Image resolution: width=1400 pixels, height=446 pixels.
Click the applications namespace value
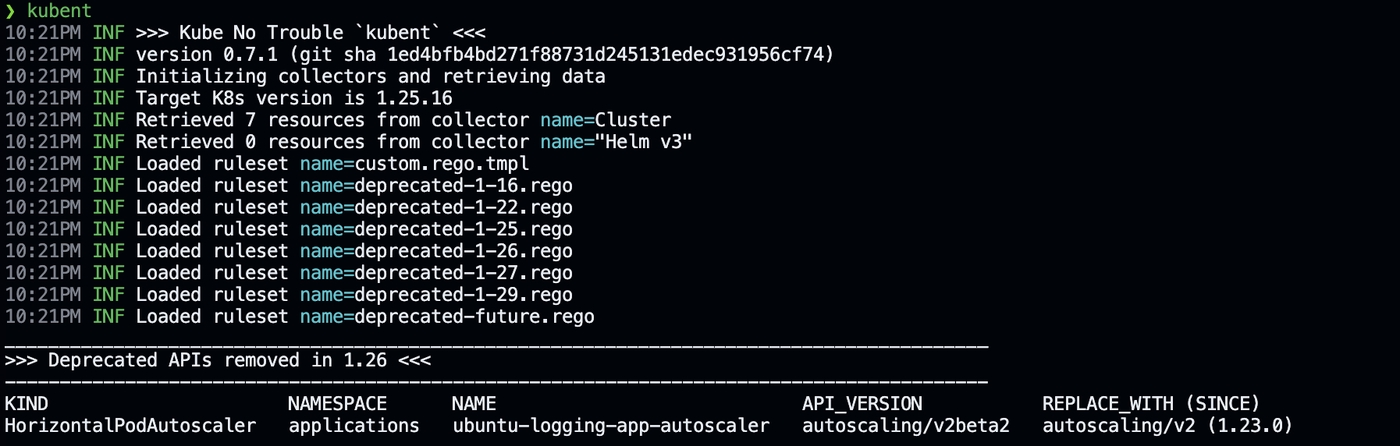pyautogui.click(x=354, y=426)
